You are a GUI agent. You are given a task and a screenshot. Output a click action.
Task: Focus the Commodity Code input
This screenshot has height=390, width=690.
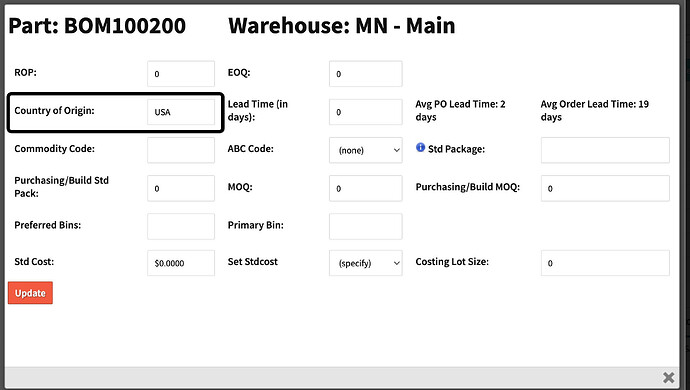[x=181, y=150]
